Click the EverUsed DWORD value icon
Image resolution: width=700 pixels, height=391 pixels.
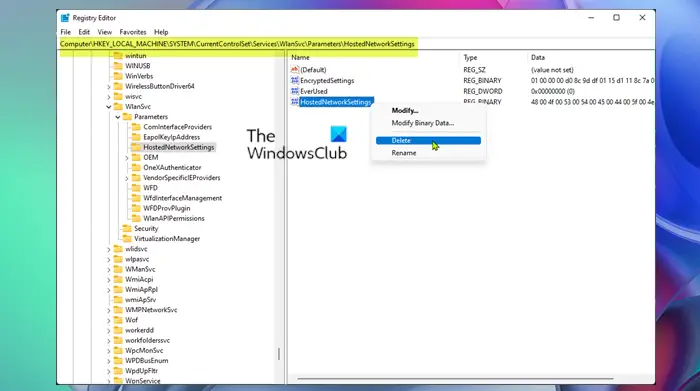point(295,91)
